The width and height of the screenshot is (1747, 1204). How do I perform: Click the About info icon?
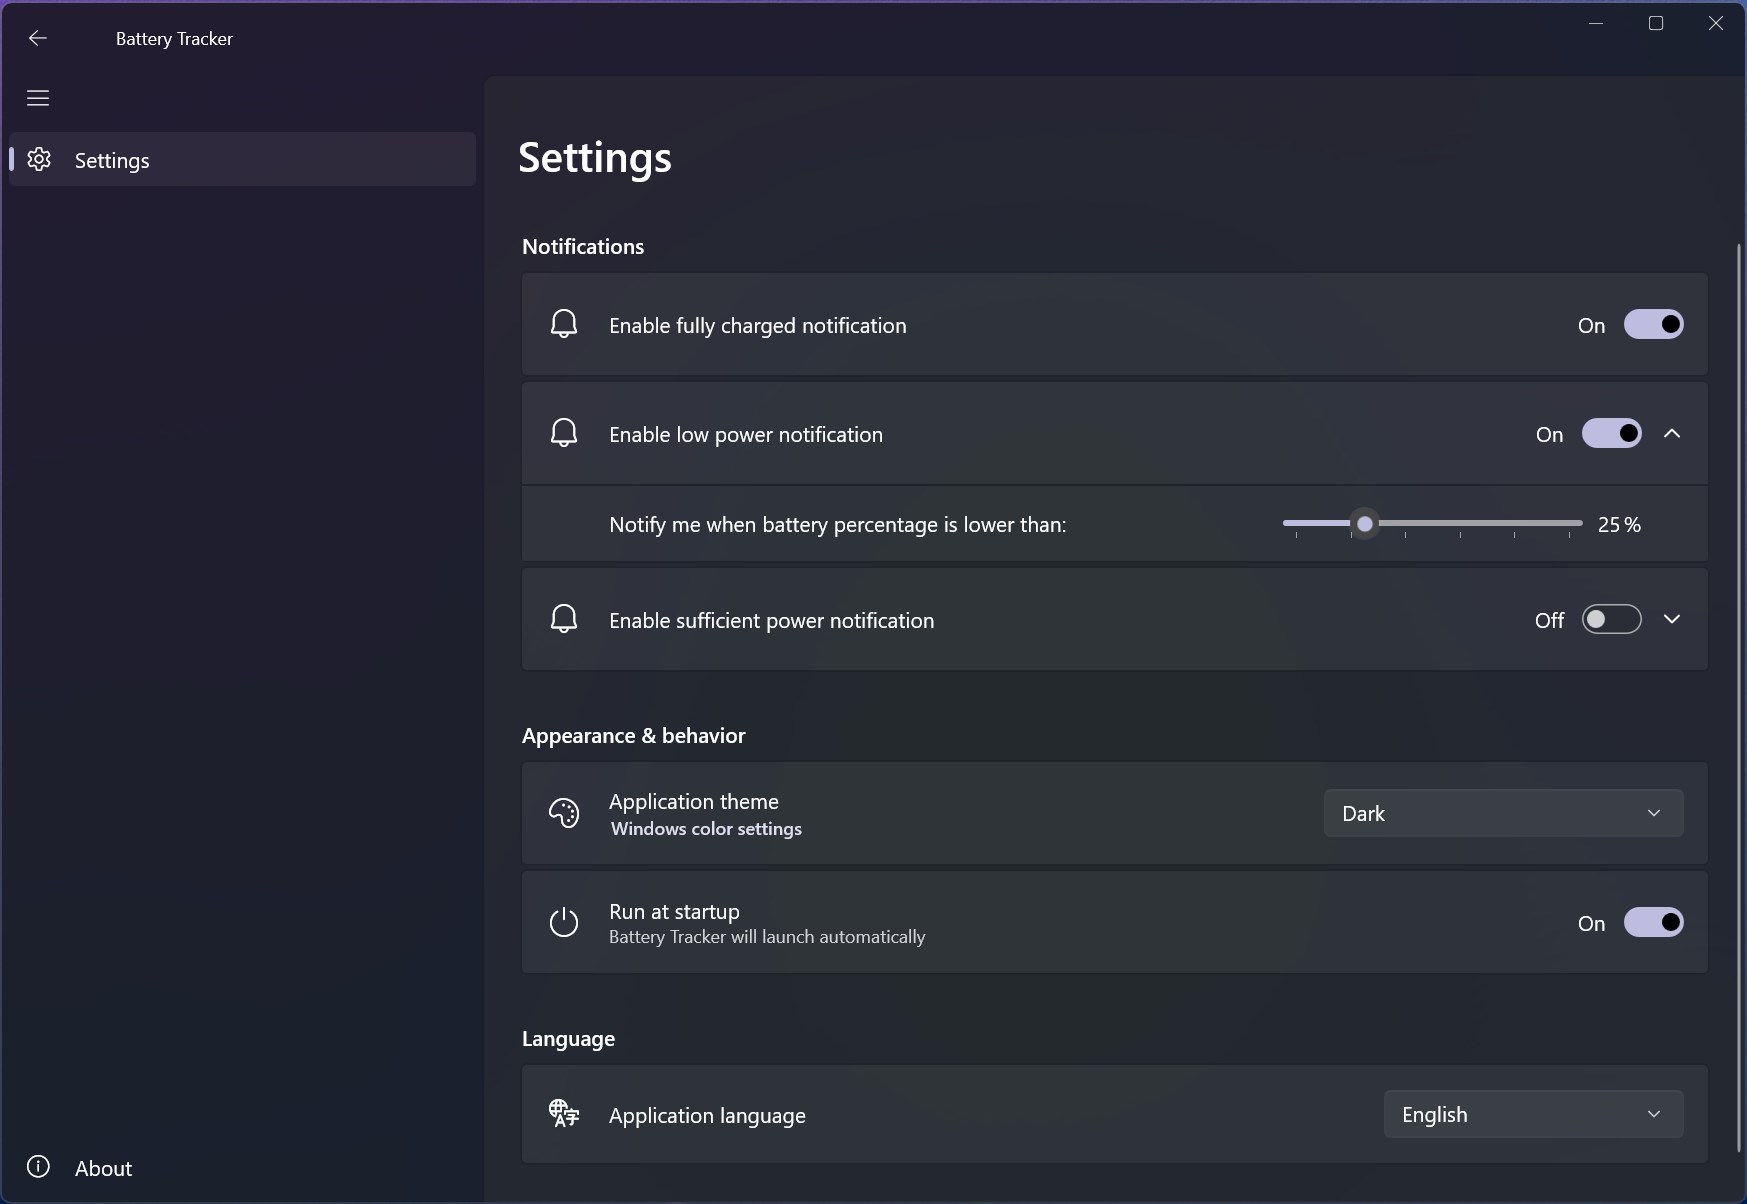39,1167
